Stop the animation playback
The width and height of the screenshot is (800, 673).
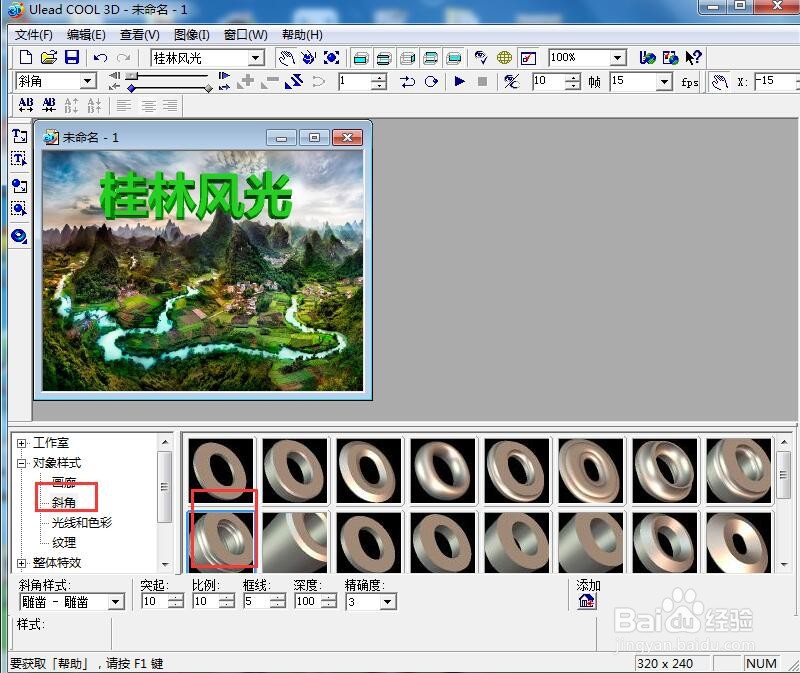(x=483, y=81)
